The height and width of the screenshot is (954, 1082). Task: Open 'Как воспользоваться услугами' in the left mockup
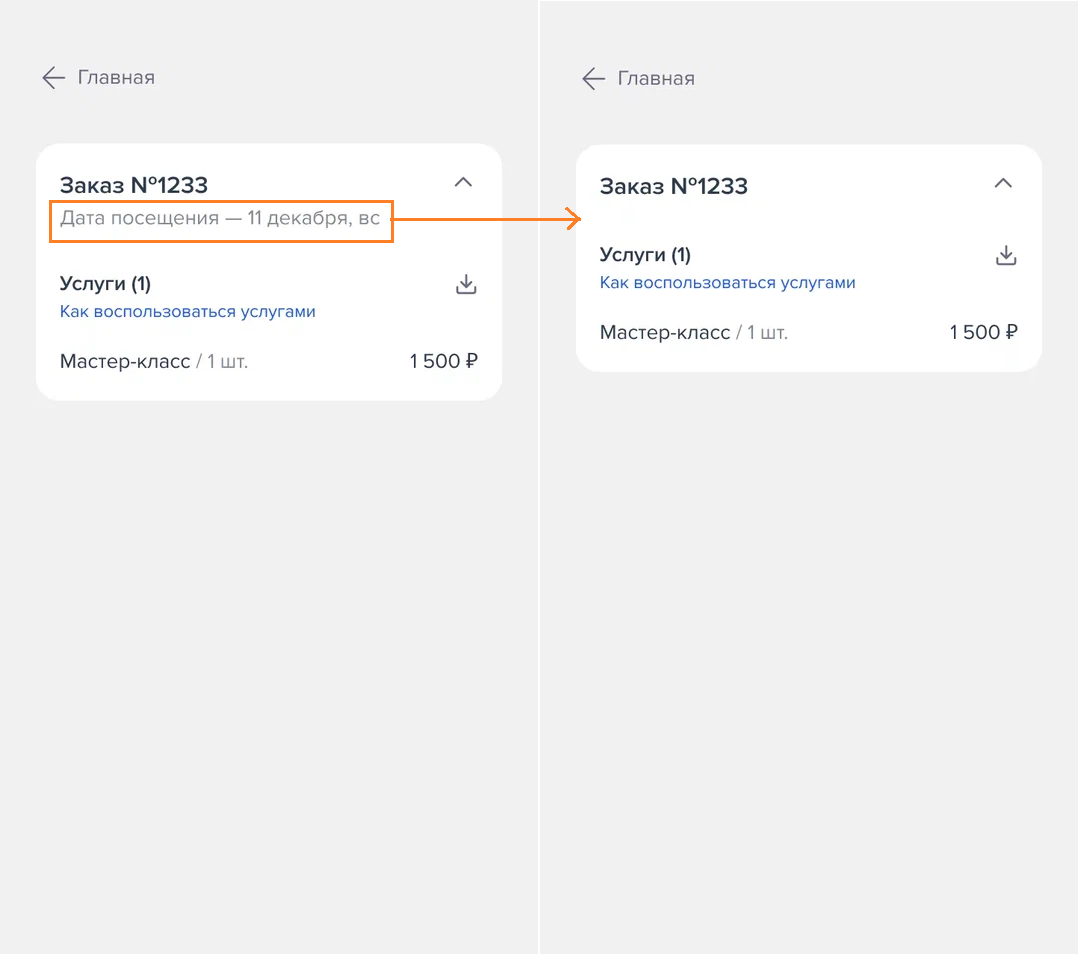pyautogui.click(x=188, y=312)
